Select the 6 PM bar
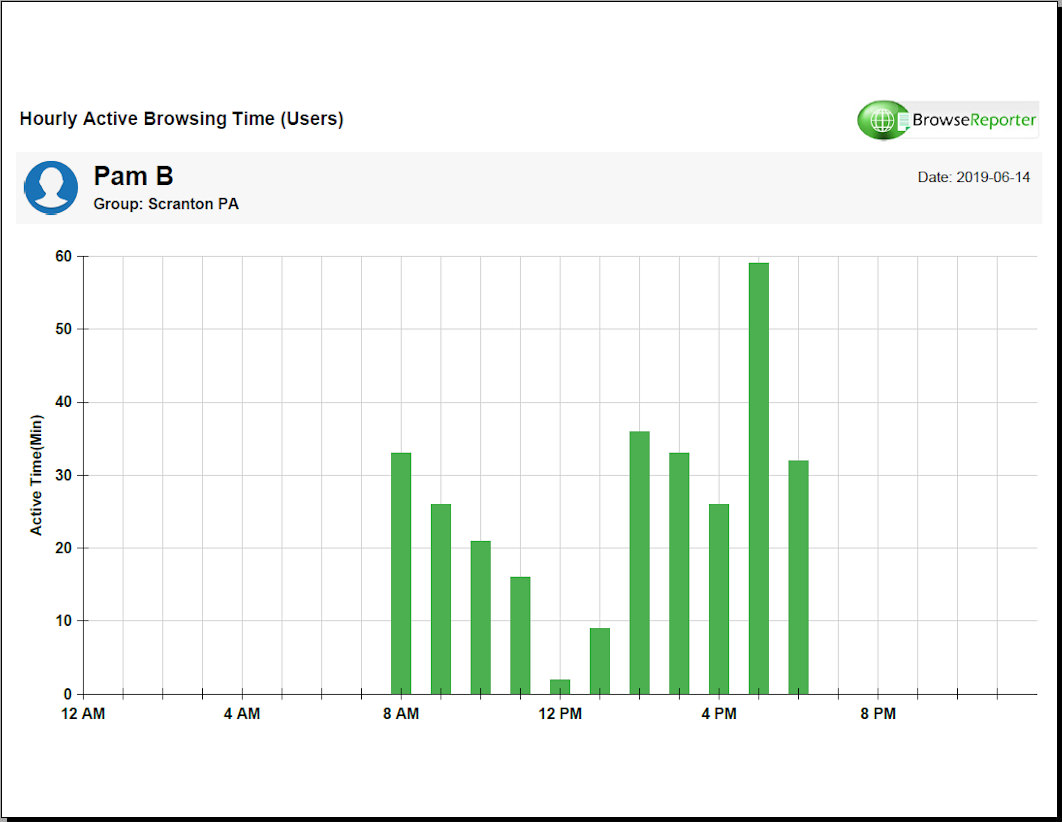 coord(798,577)
